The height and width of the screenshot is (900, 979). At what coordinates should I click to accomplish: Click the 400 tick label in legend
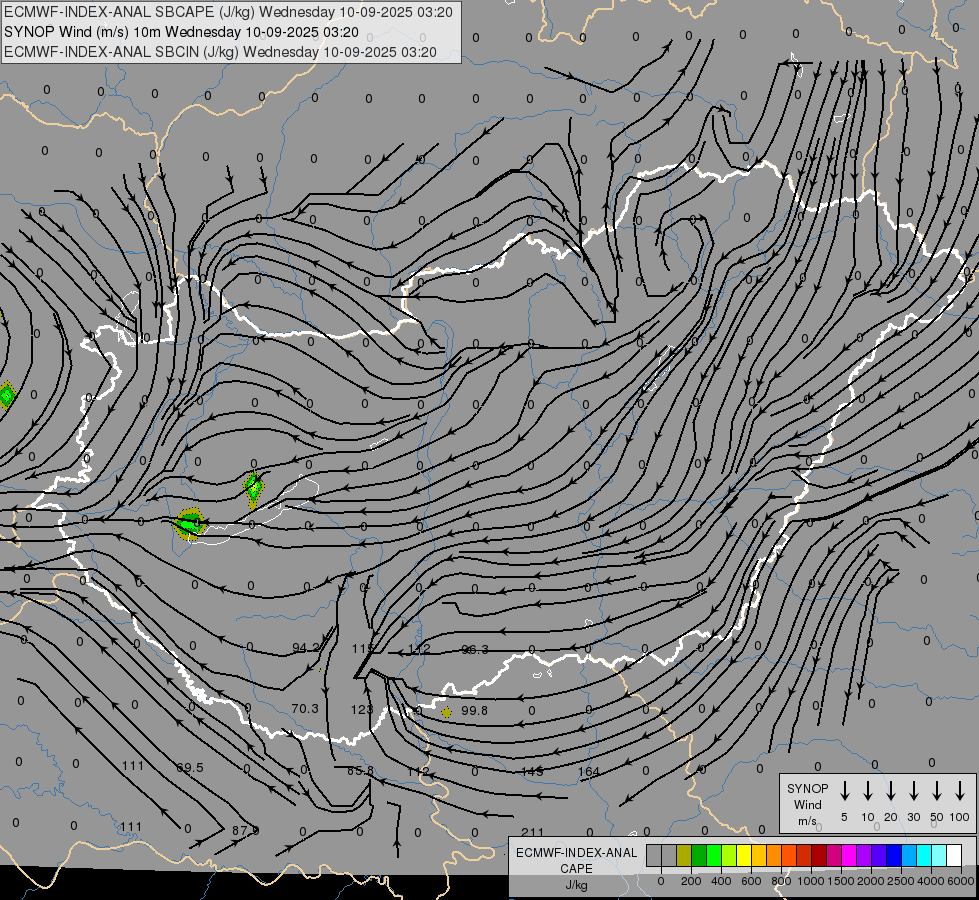point(721,881)
